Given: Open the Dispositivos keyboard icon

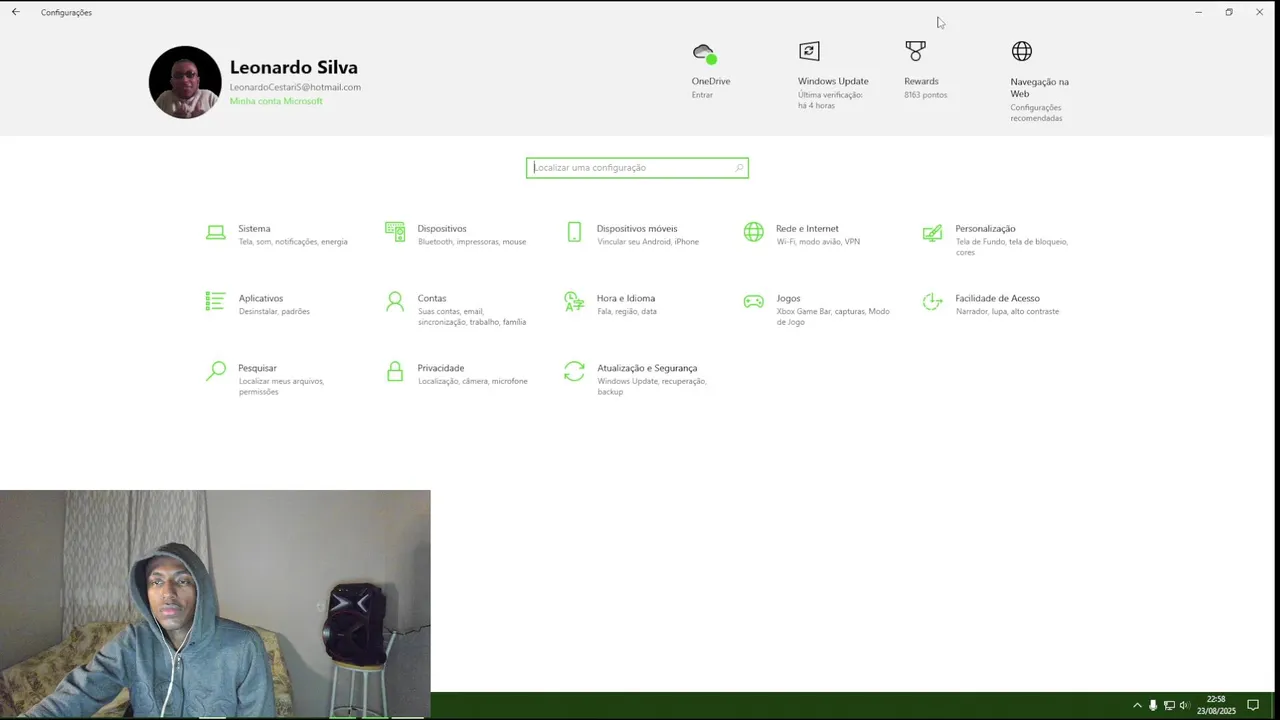Looking at the screenshot, I should pos(395,232).
